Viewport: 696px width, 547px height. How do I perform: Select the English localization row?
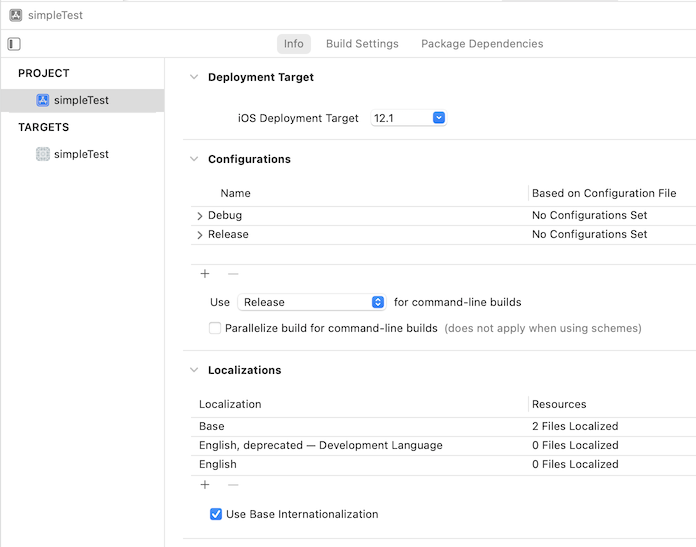click(443, 465)
